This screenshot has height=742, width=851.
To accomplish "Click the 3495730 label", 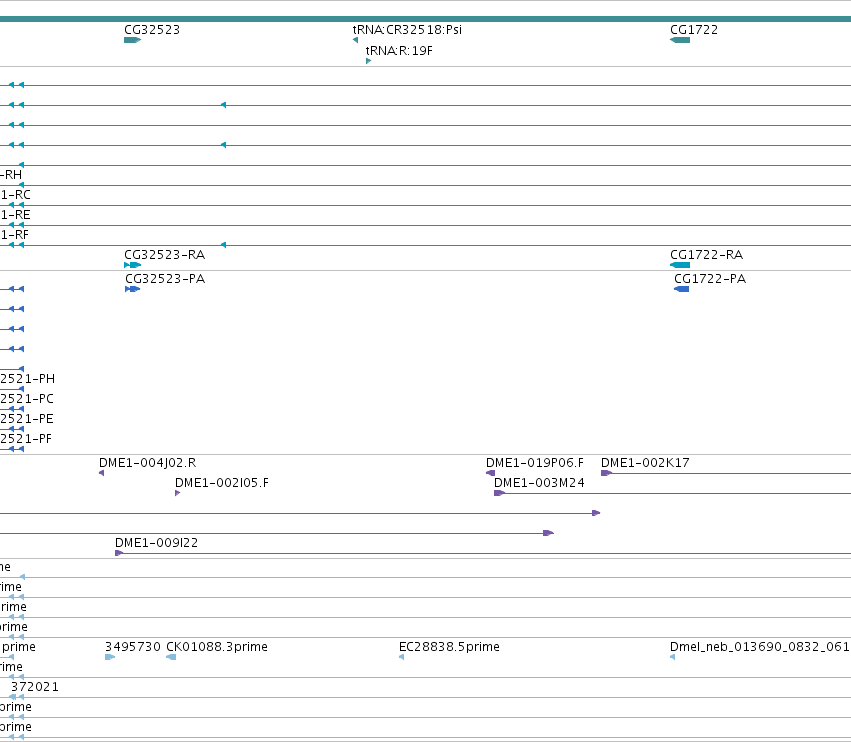I will [132, 647].
